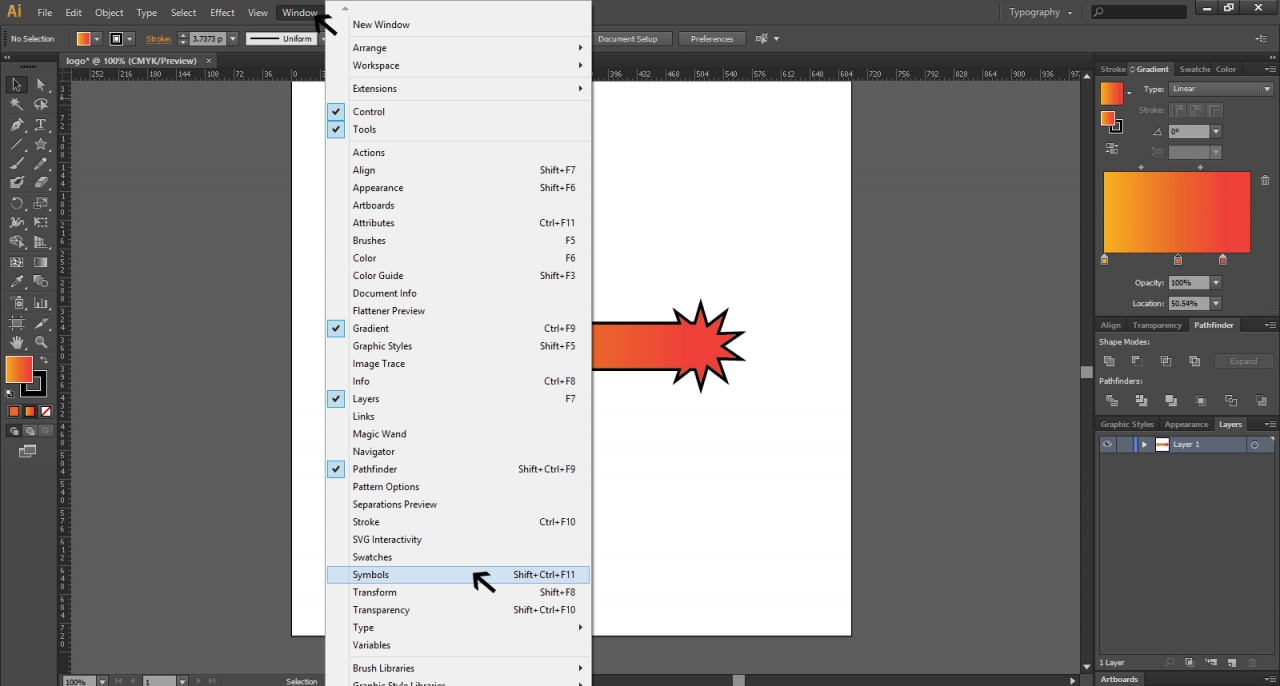The height and width of the screenshot is (686, 1280).
Task: Swap fill and stroke colors
Action: 44,360
